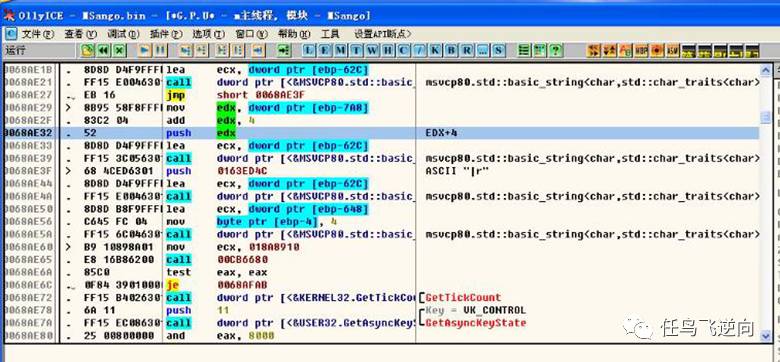Click the disassembly scrollbar up arrow
780x362 pixels.
[x=766, y=70]
